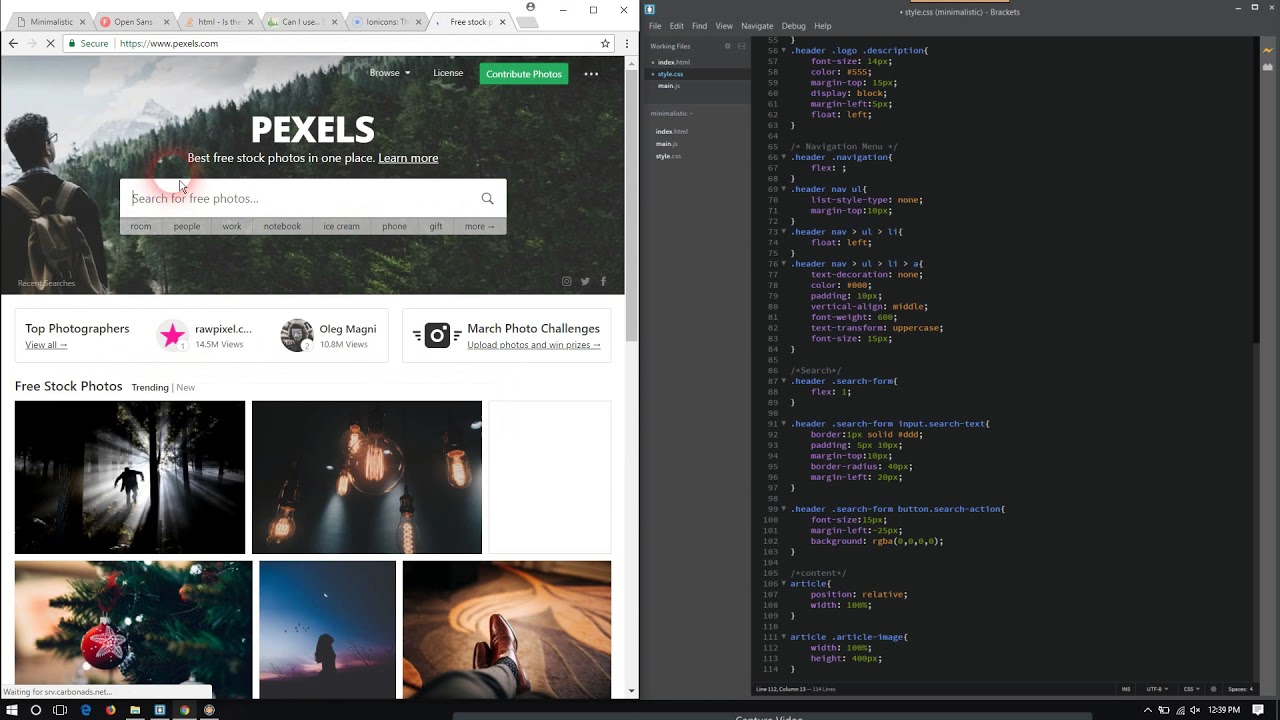Click Contribute Photos button
Screen dimensions: 1280x720
(x=524, y=74)
